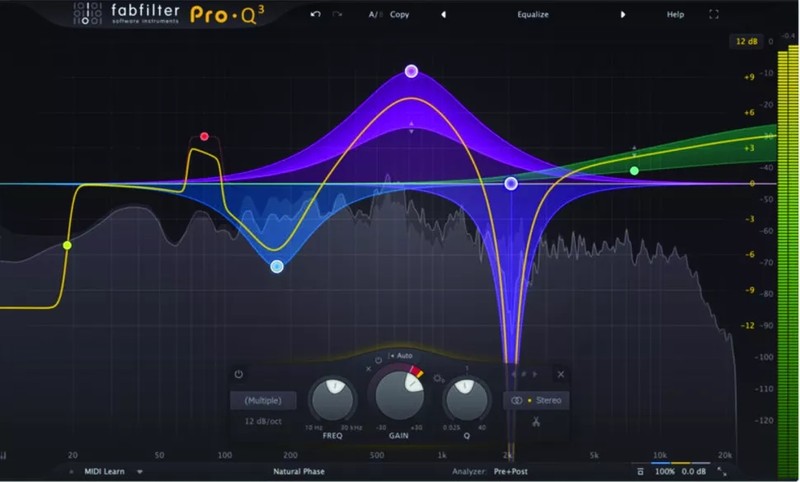Open the Help menu
Screen dimensions: 800x482
(x=675, y=14)
